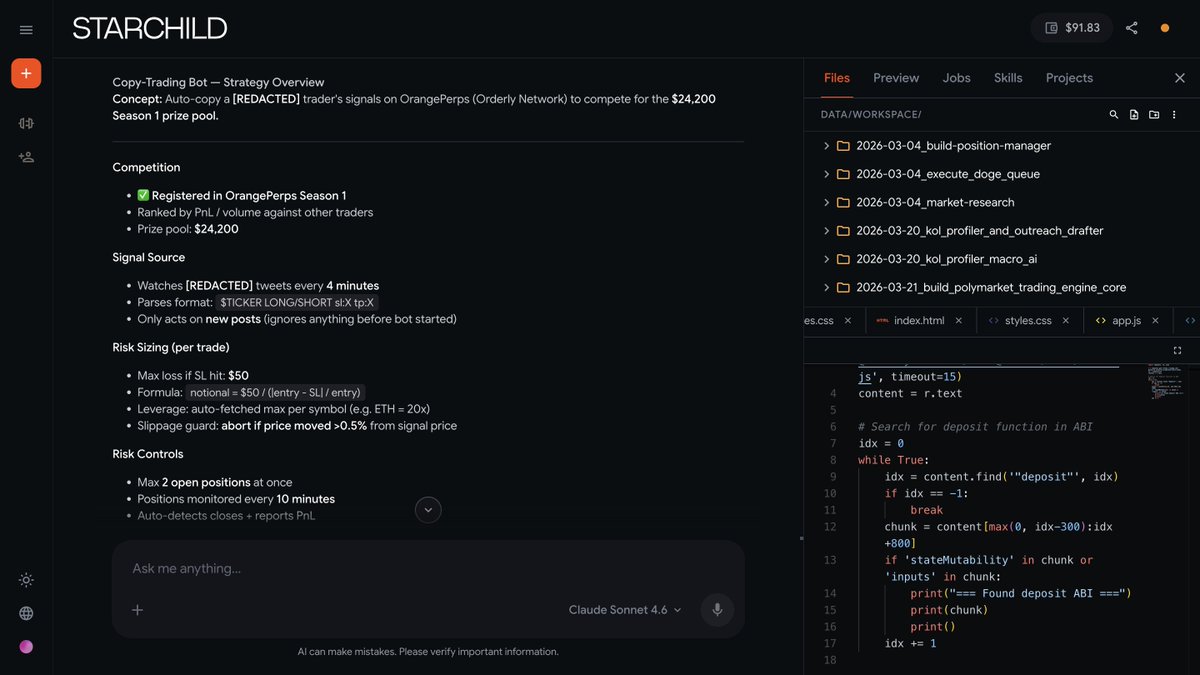
Task: Expand 2026-03-04_market-research chevron
Action: coord(826,202)
